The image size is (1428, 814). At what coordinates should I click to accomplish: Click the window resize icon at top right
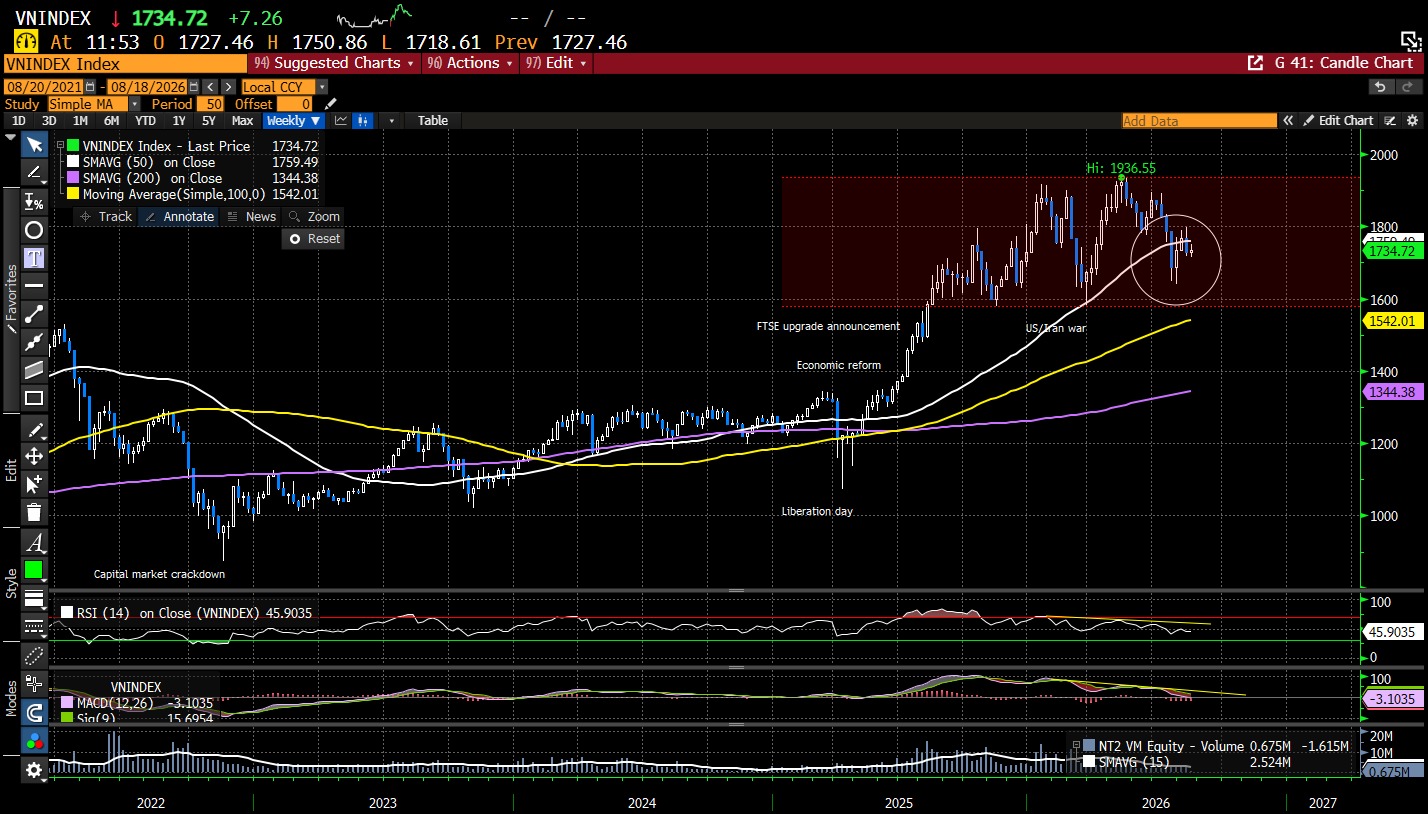point(1410,41)
